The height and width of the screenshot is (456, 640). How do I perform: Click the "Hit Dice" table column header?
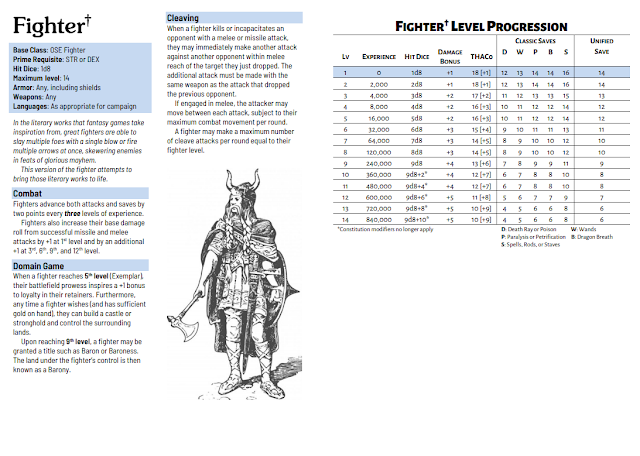416,56
